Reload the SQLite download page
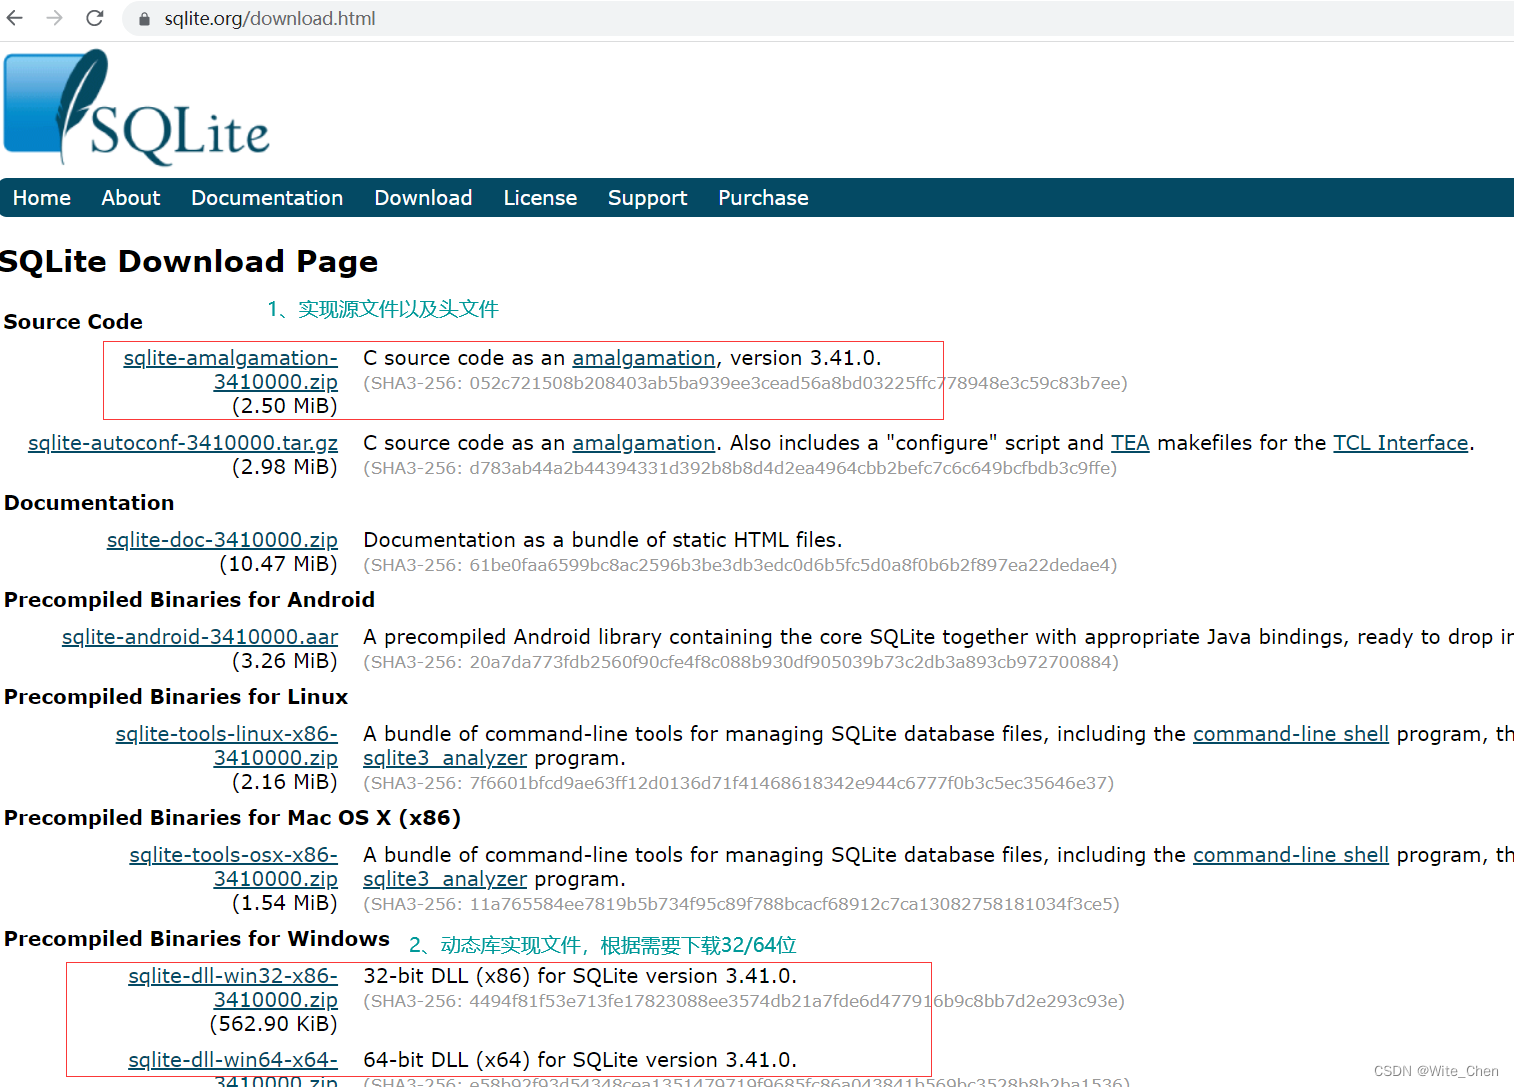The image size is (1514, 1087). (x=94, y=18)
